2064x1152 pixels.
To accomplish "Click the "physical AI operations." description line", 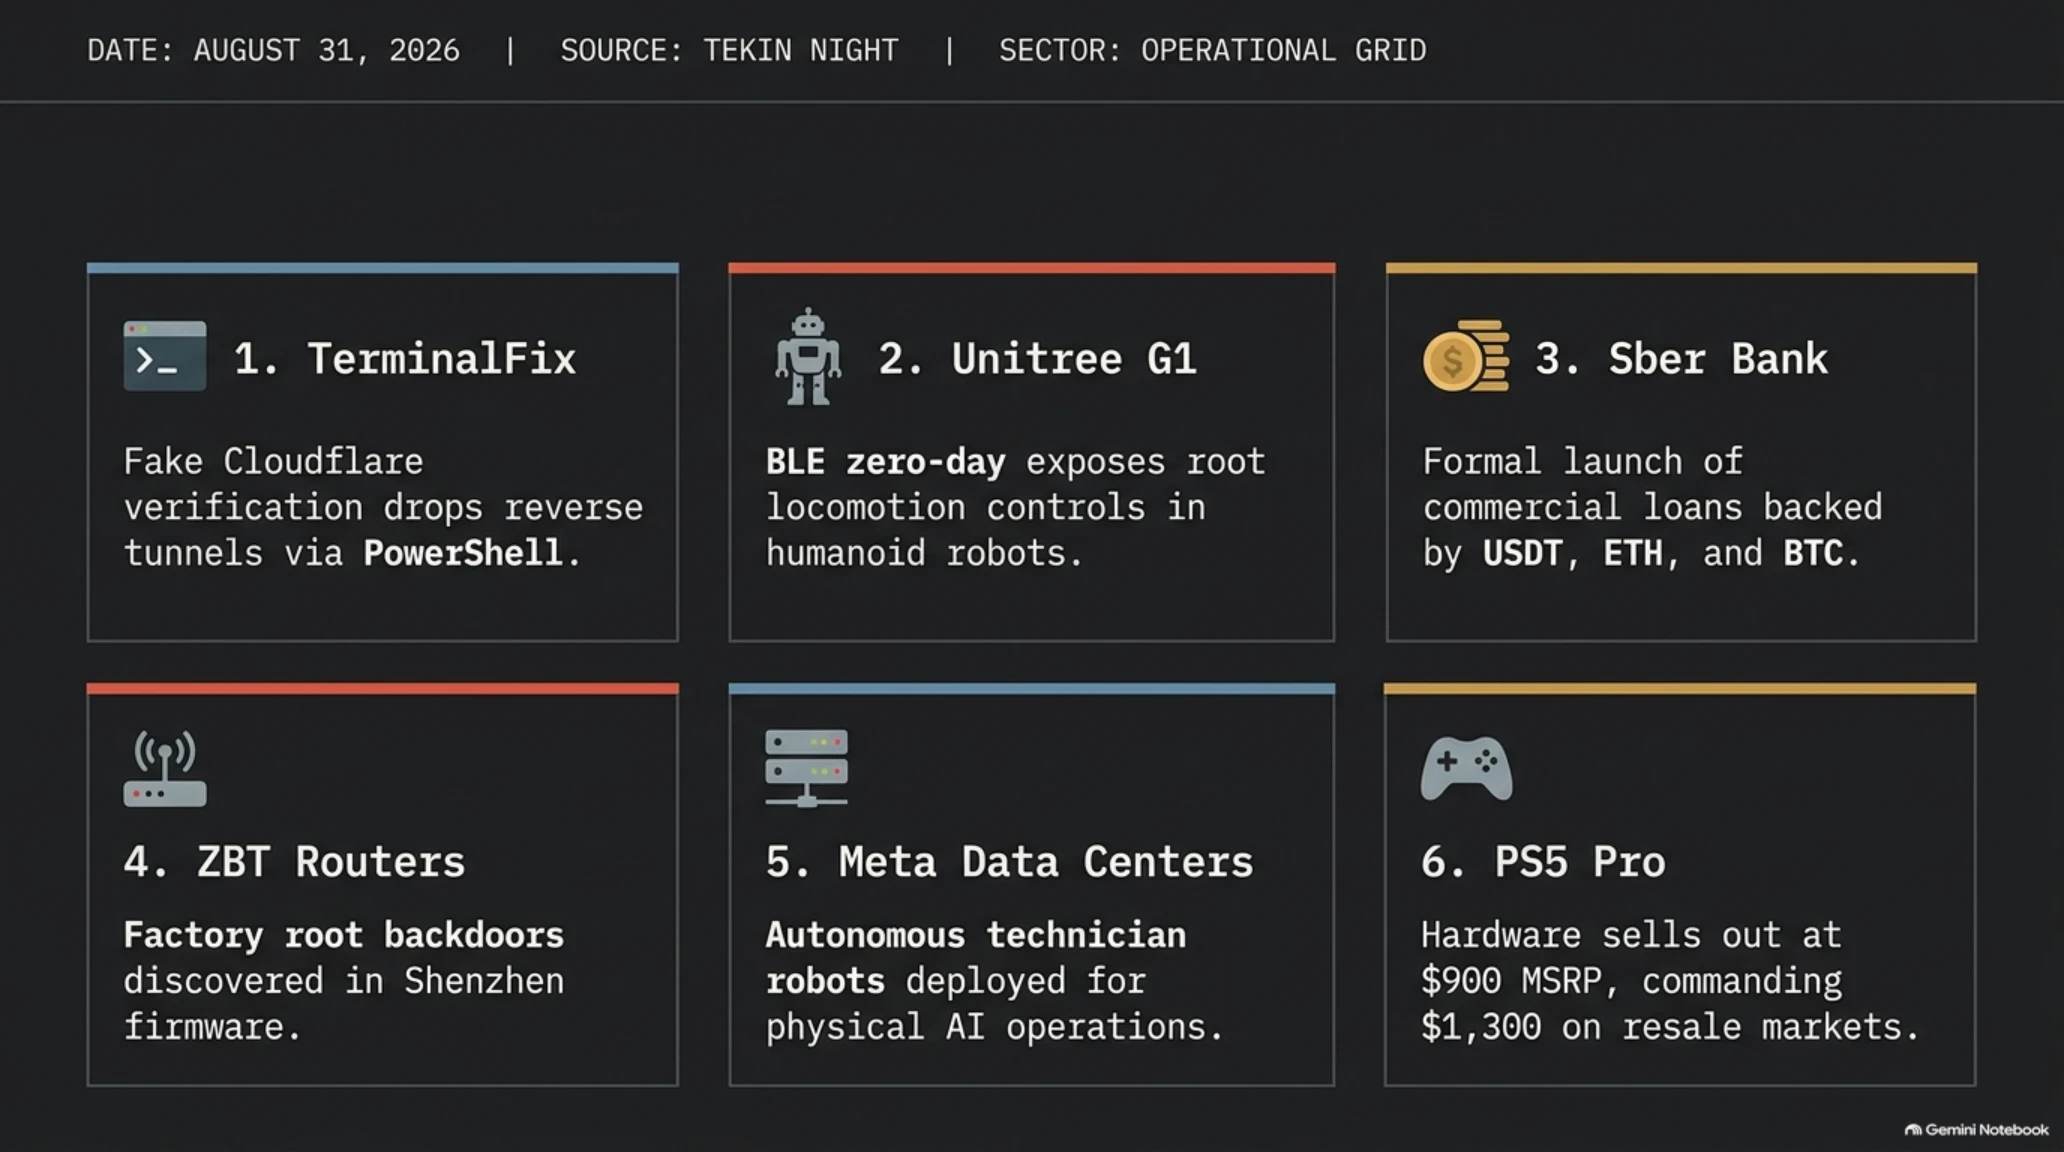I will [x=994, y=1027].
